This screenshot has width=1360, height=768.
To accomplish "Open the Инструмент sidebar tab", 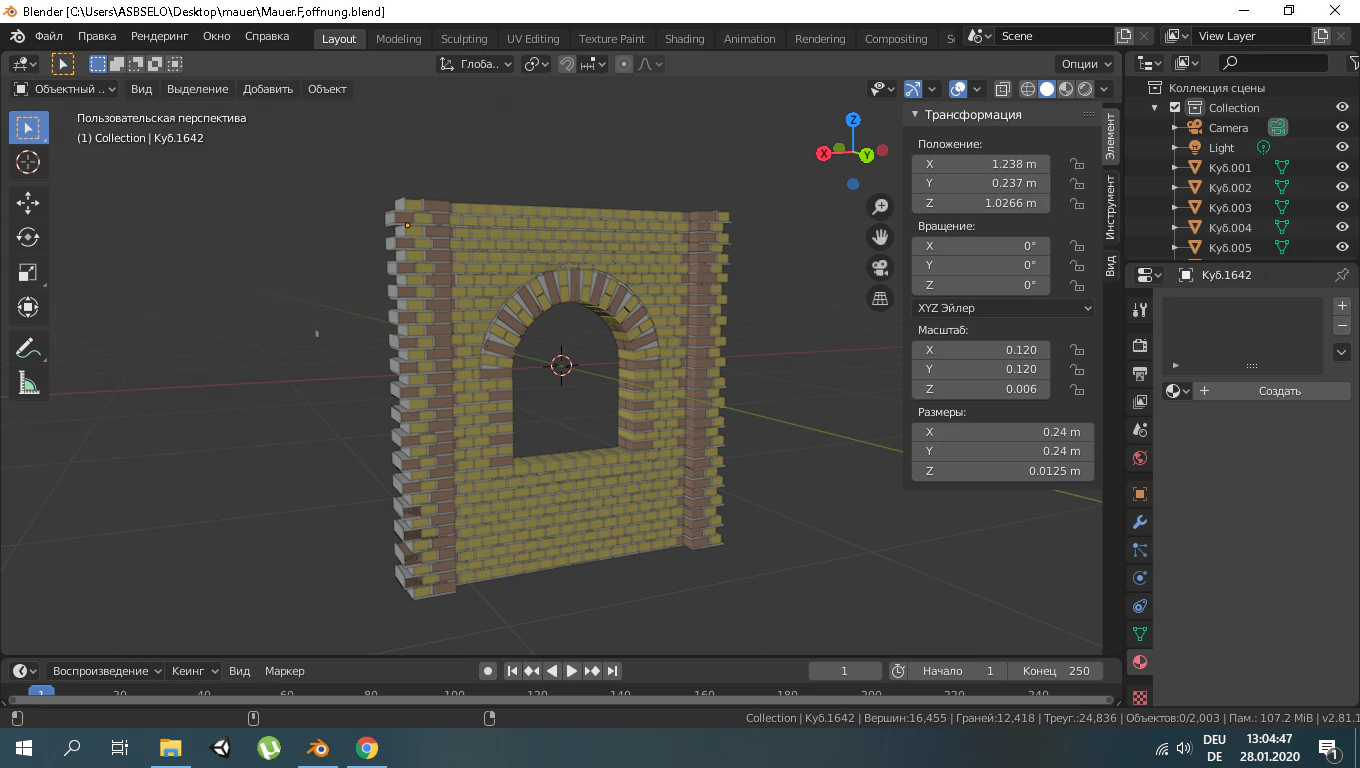I will 1110,207.
